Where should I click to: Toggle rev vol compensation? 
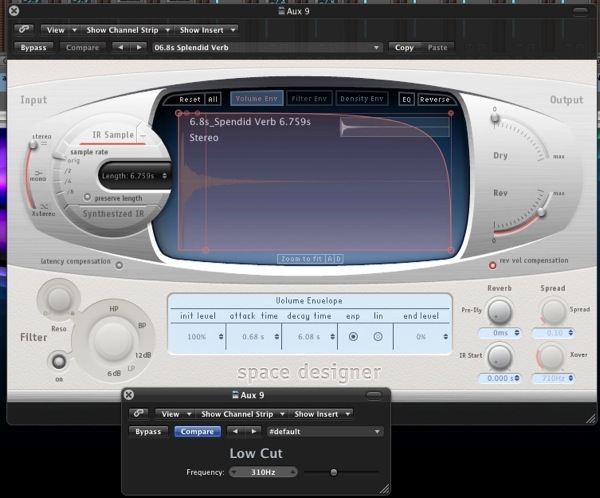492,265
